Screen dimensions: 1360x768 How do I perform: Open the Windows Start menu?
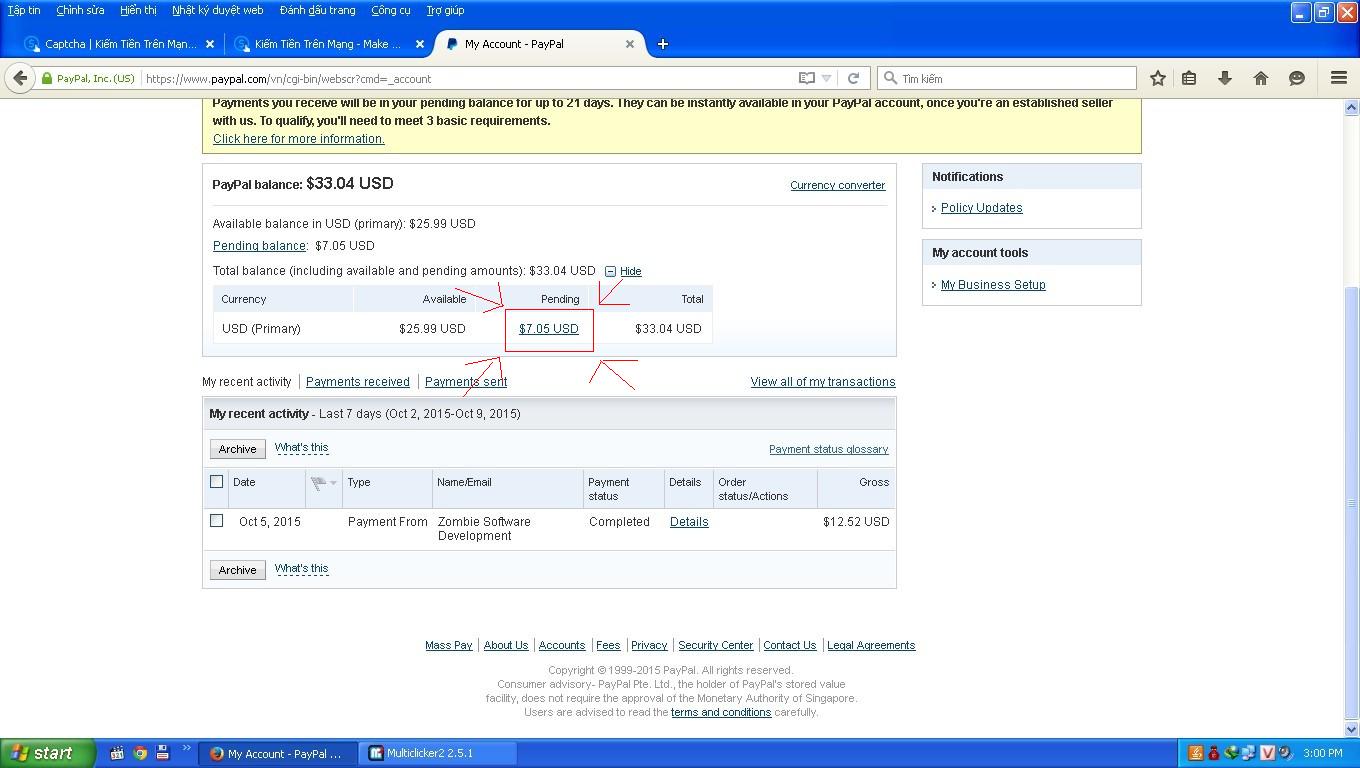48,753
